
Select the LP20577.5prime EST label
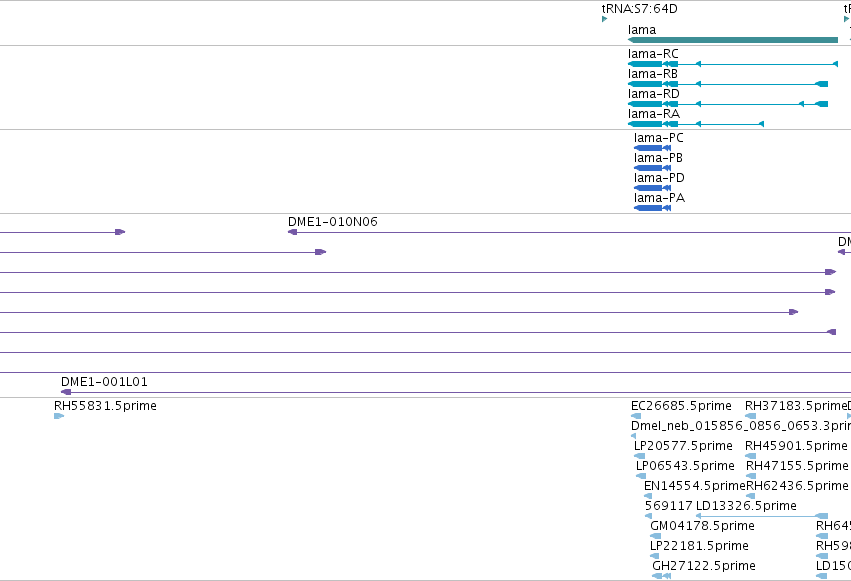click(683, 446)
